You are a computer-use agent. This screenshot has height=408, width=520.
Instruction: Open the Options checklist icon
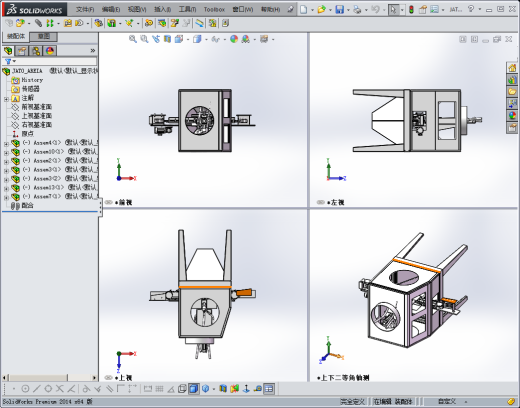[434, 10]
